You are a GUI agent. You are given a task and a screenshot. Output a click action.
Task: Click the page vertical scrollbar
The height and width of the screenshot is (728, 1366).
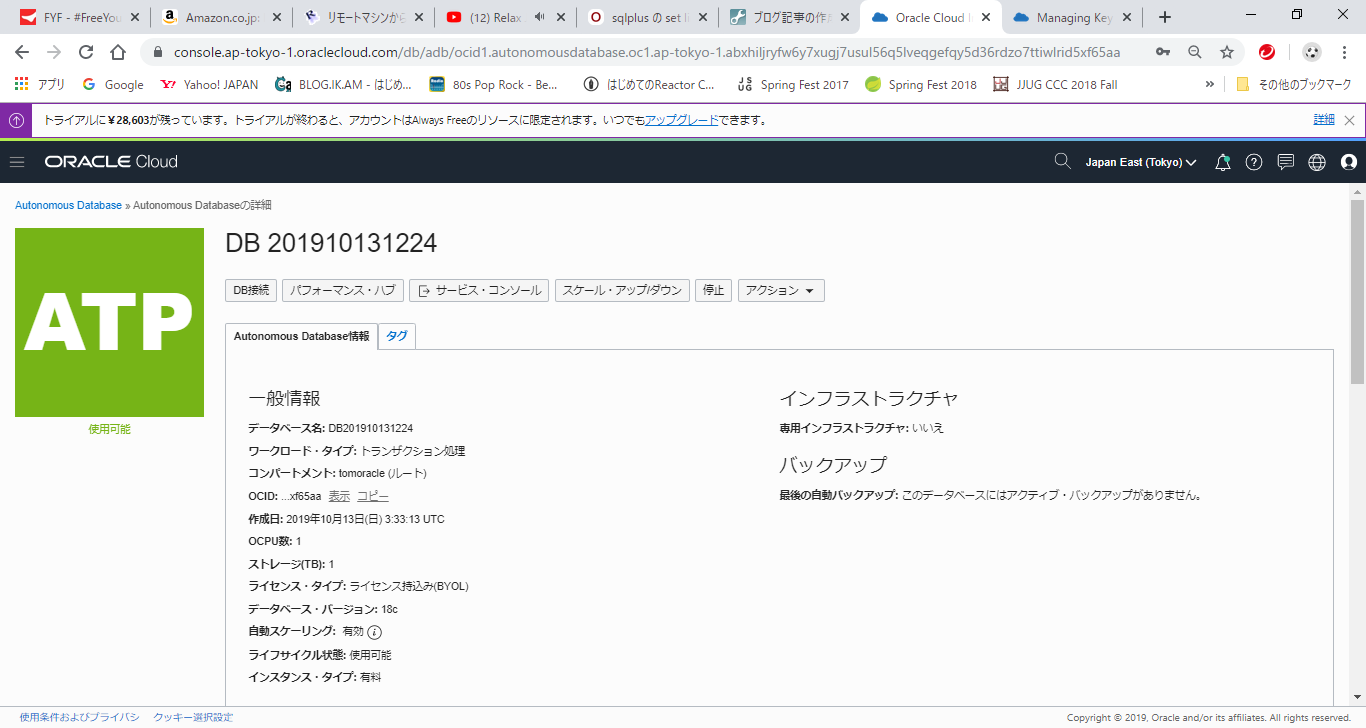[x=1358, y=291]
